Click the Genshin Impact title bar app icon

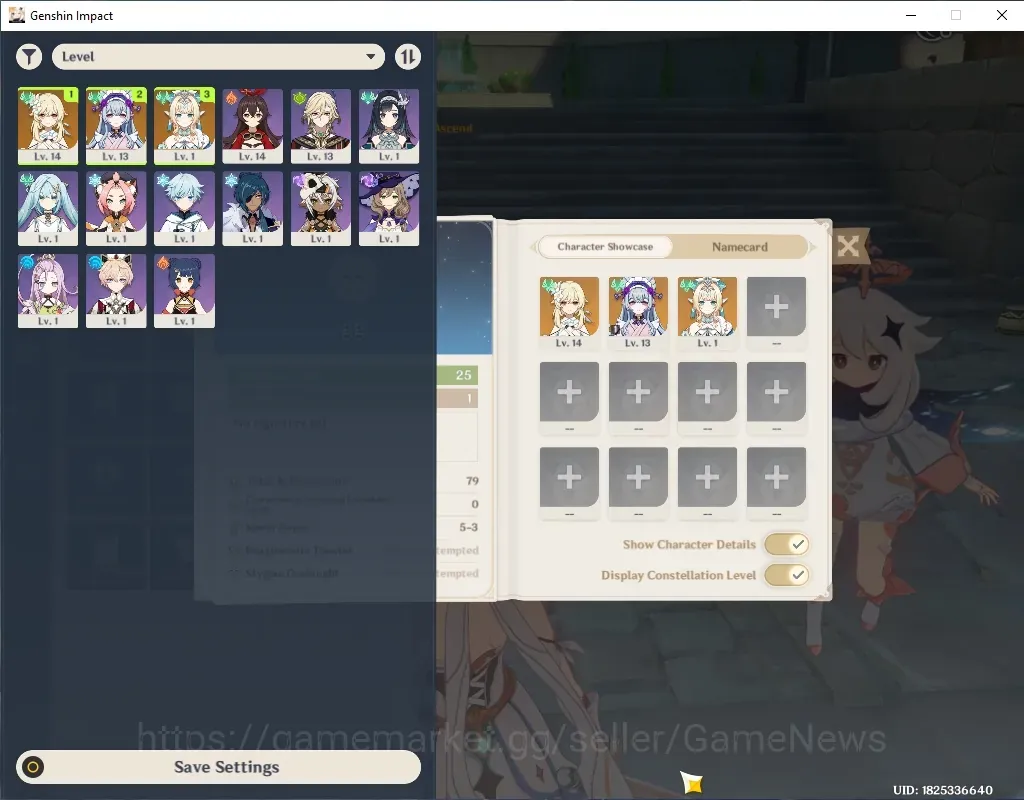tap(16, 15)
